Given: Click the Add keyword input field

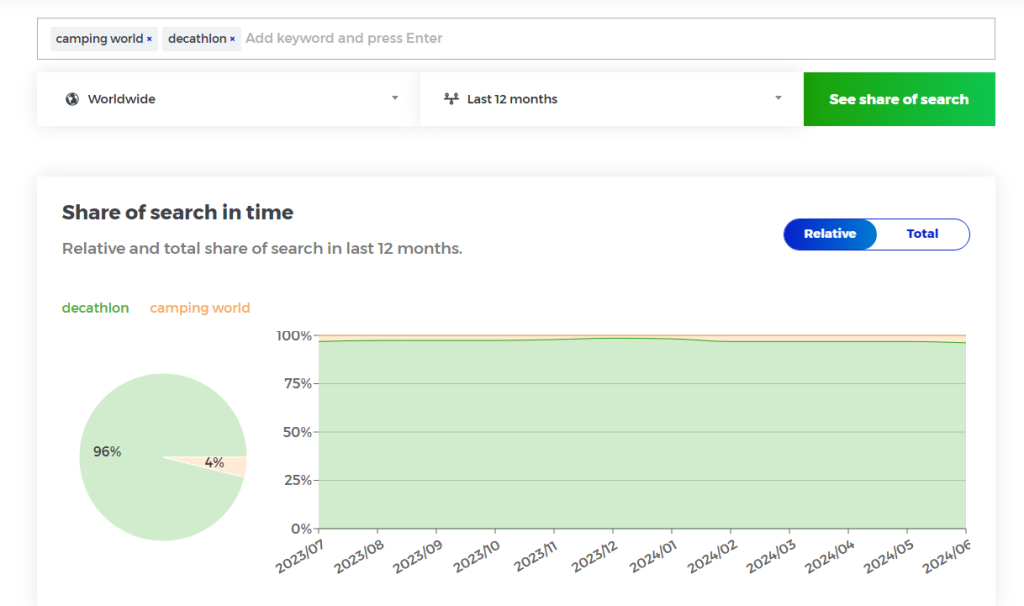Looking at the screenshot, I should pyautogui.click(x=619, y=39).
